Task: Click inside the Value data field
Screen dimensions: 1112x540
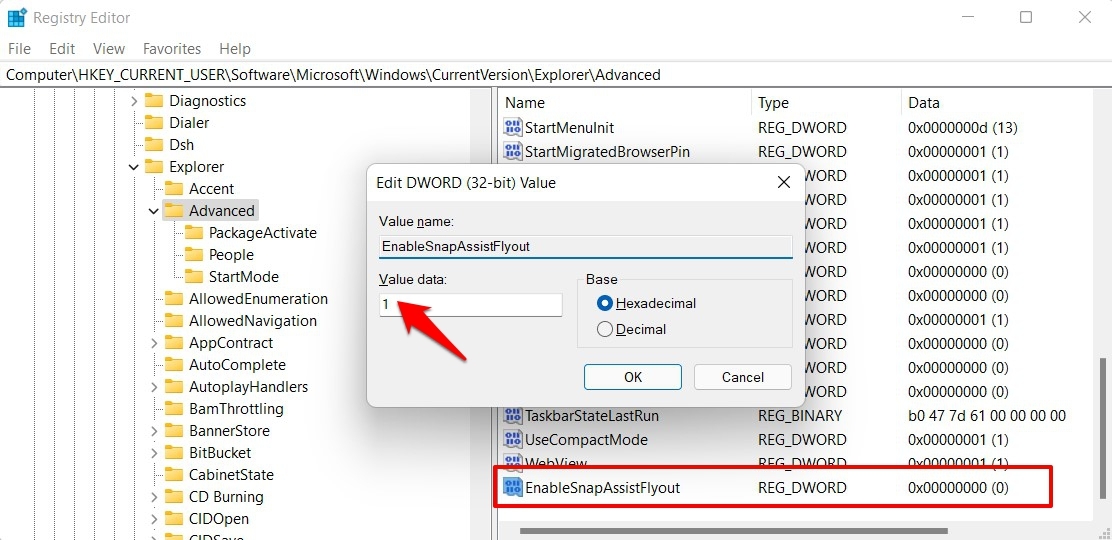Action: coord(471,305)
